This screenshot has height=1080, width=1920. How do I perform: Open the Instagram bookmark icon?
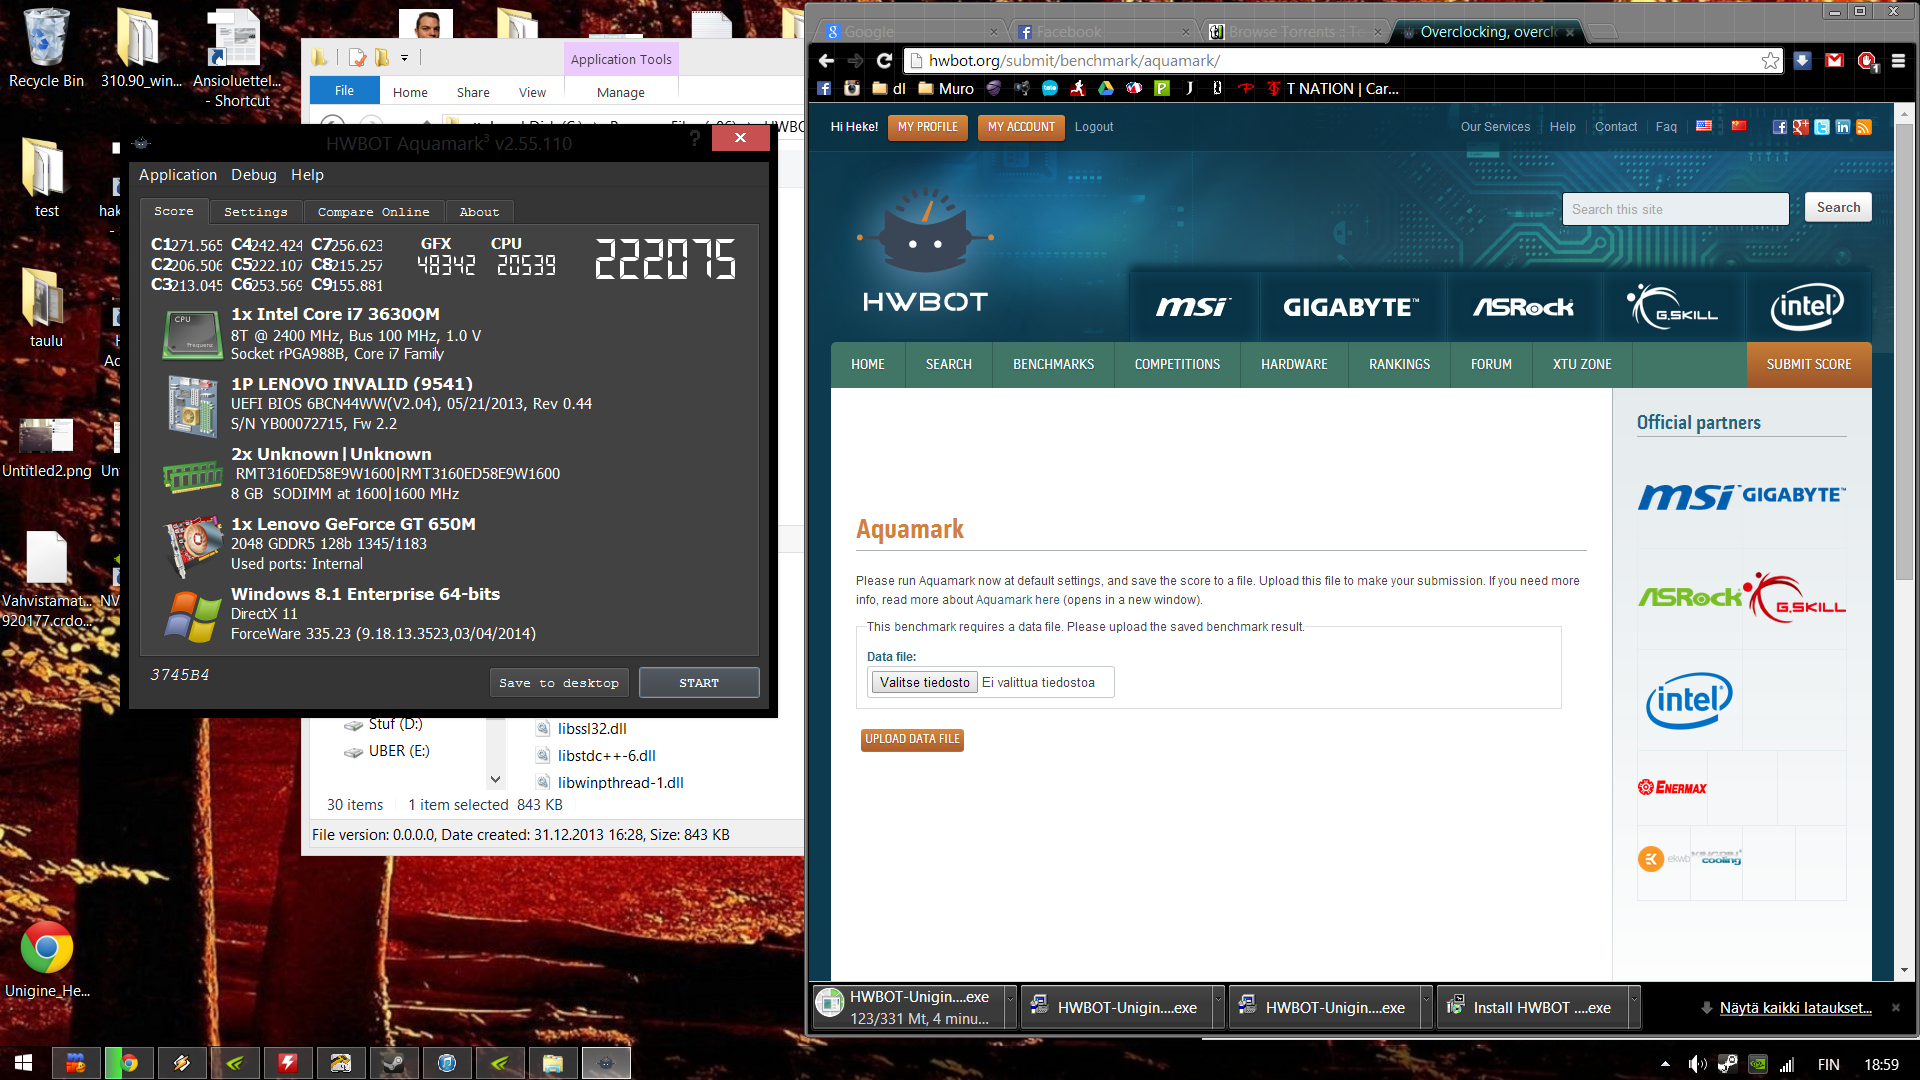coord(852,89)
